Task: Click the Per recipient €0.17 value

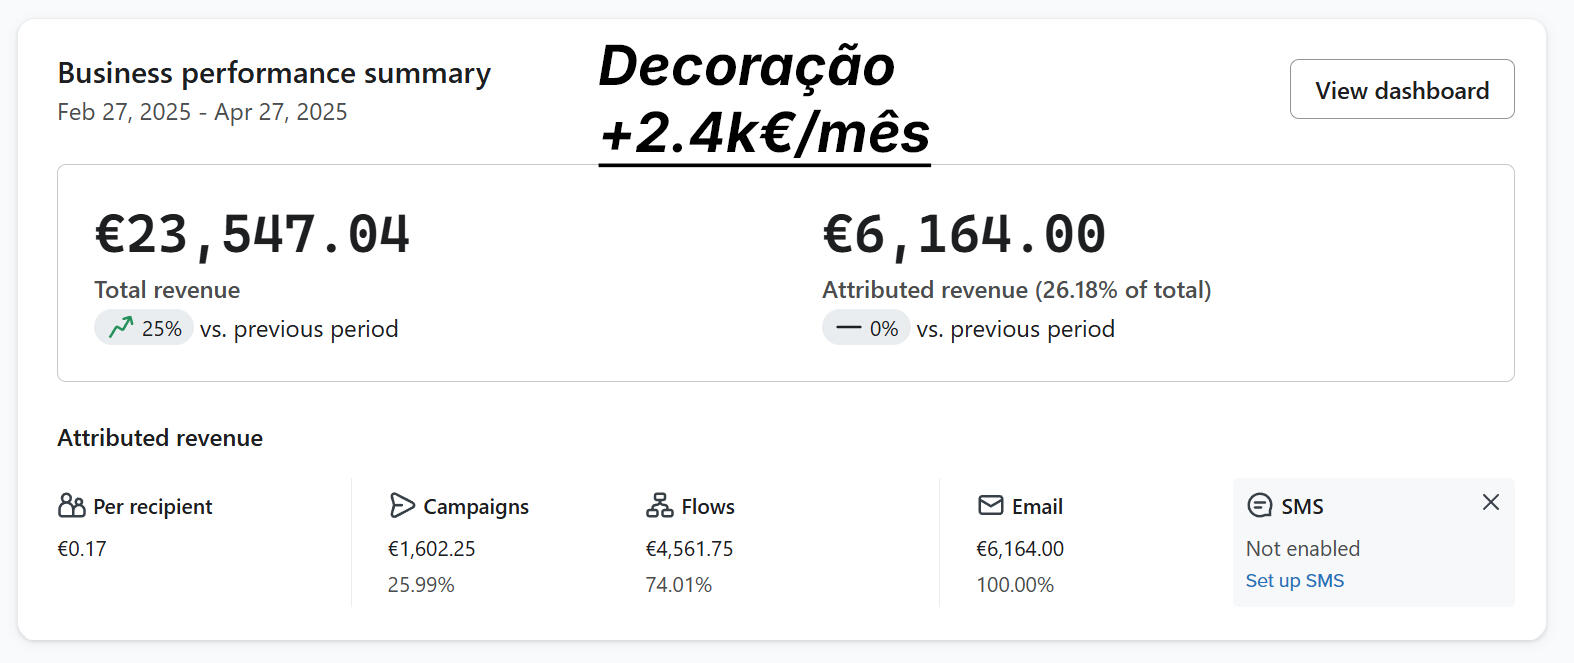Action: coord(82,549)
